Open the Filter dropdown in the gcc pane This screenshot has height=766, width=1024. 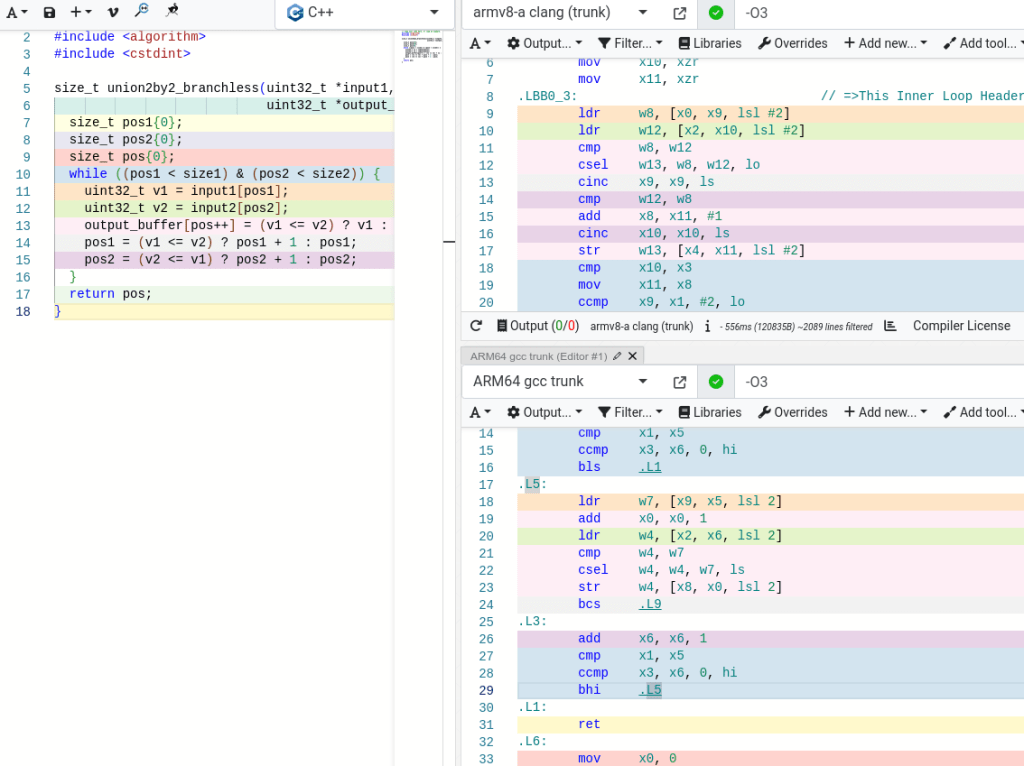point(630,412)
